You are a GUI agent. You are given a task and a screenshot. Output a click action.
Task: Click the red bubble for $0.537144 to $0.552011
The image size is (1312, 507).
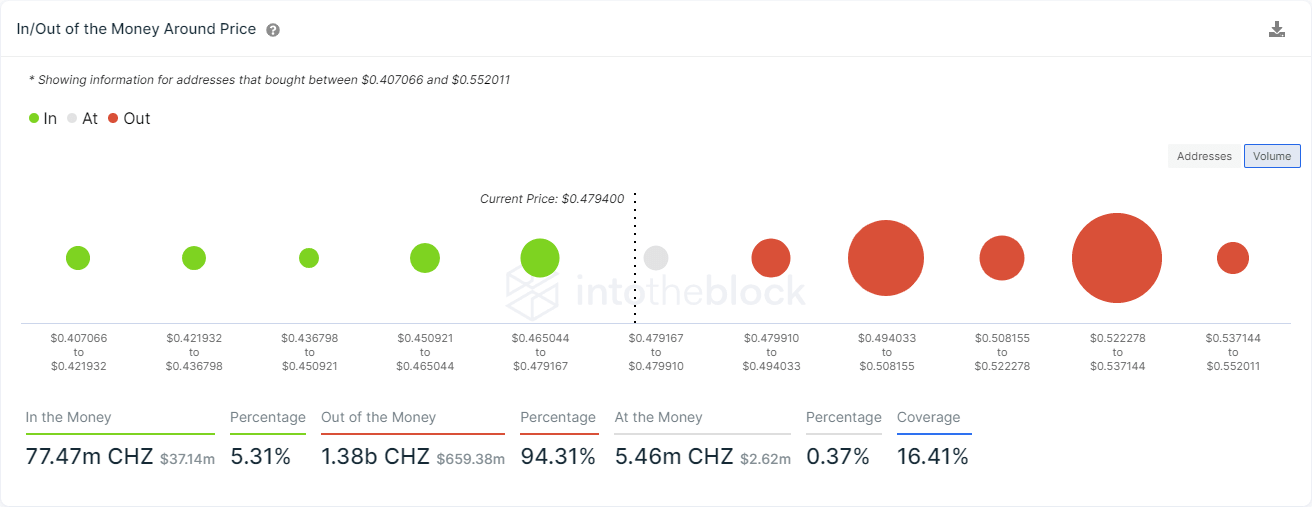pos(1233,258)
